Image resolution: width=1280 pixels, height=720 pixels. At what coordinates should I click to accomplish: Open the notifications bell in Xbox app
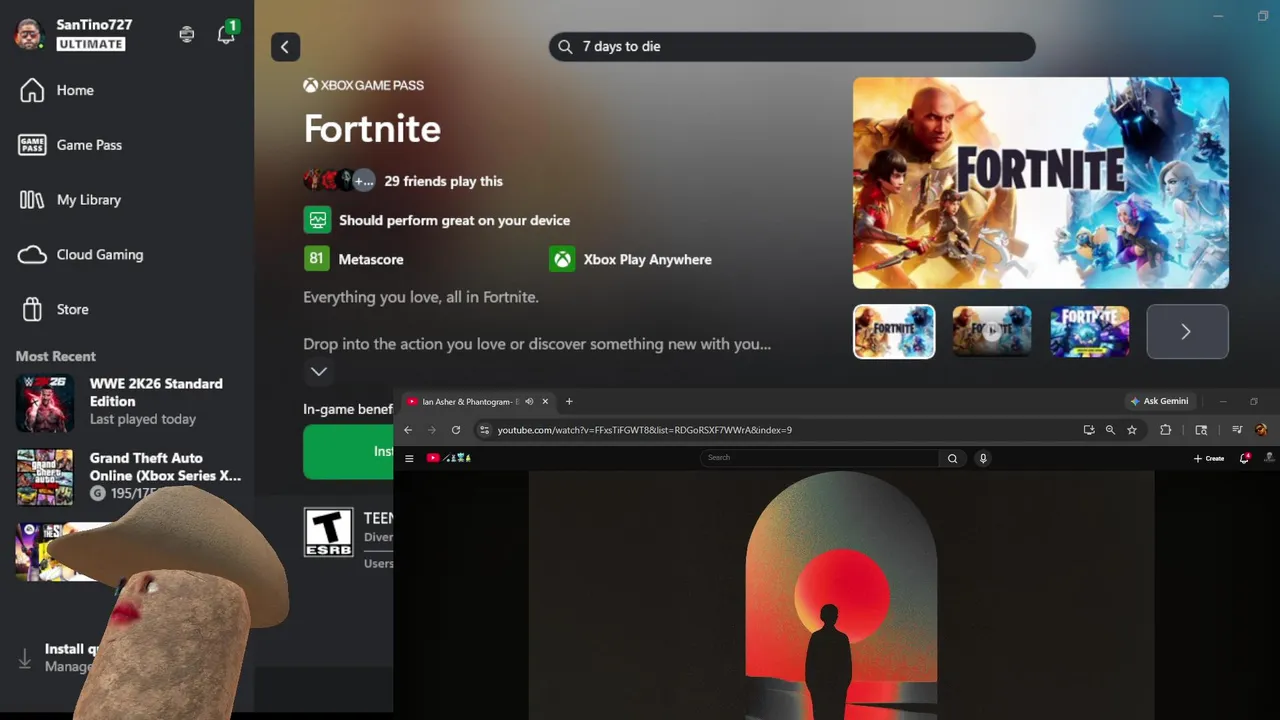pyautogui.click(x=226, y=34)
